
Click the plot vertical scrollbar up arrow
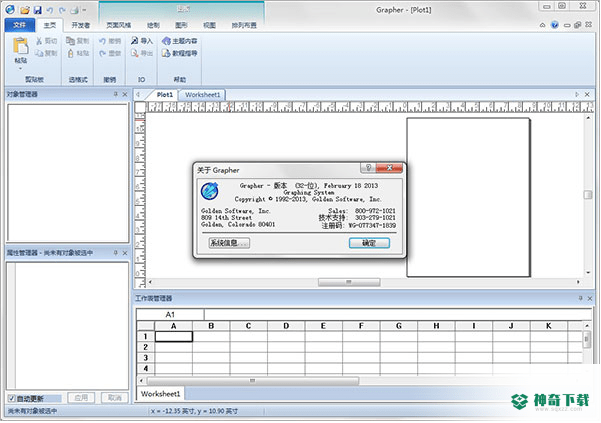[x=588, y=118]
